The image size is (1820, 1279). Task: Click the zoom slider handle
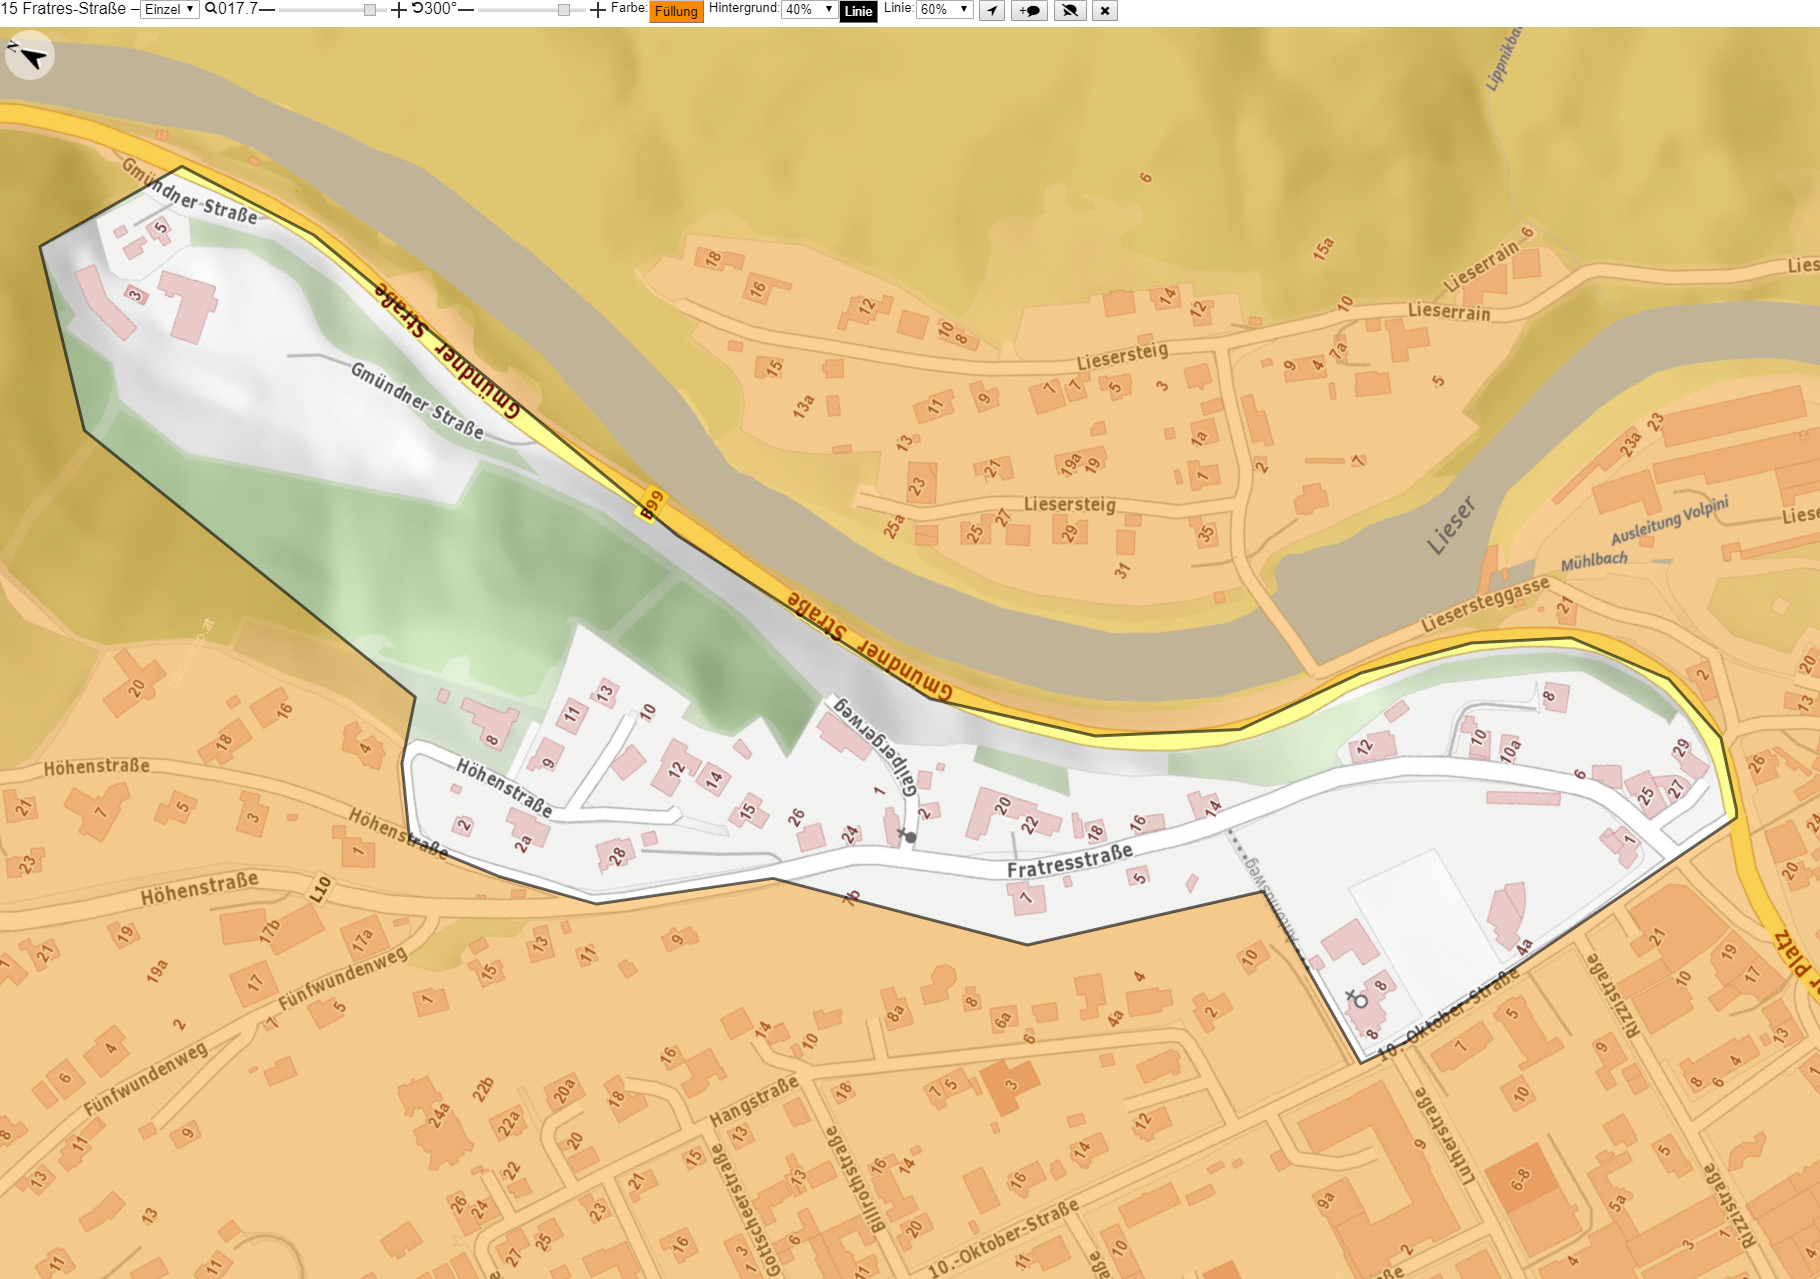(370, 10)
